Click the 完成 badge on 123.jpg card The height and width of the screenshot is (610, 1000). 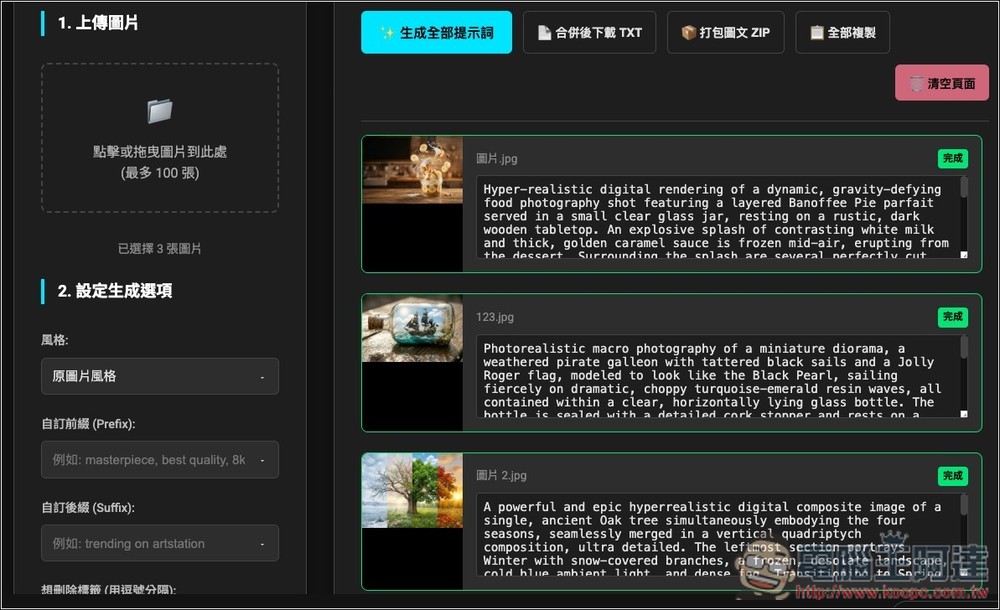[952, 317]
